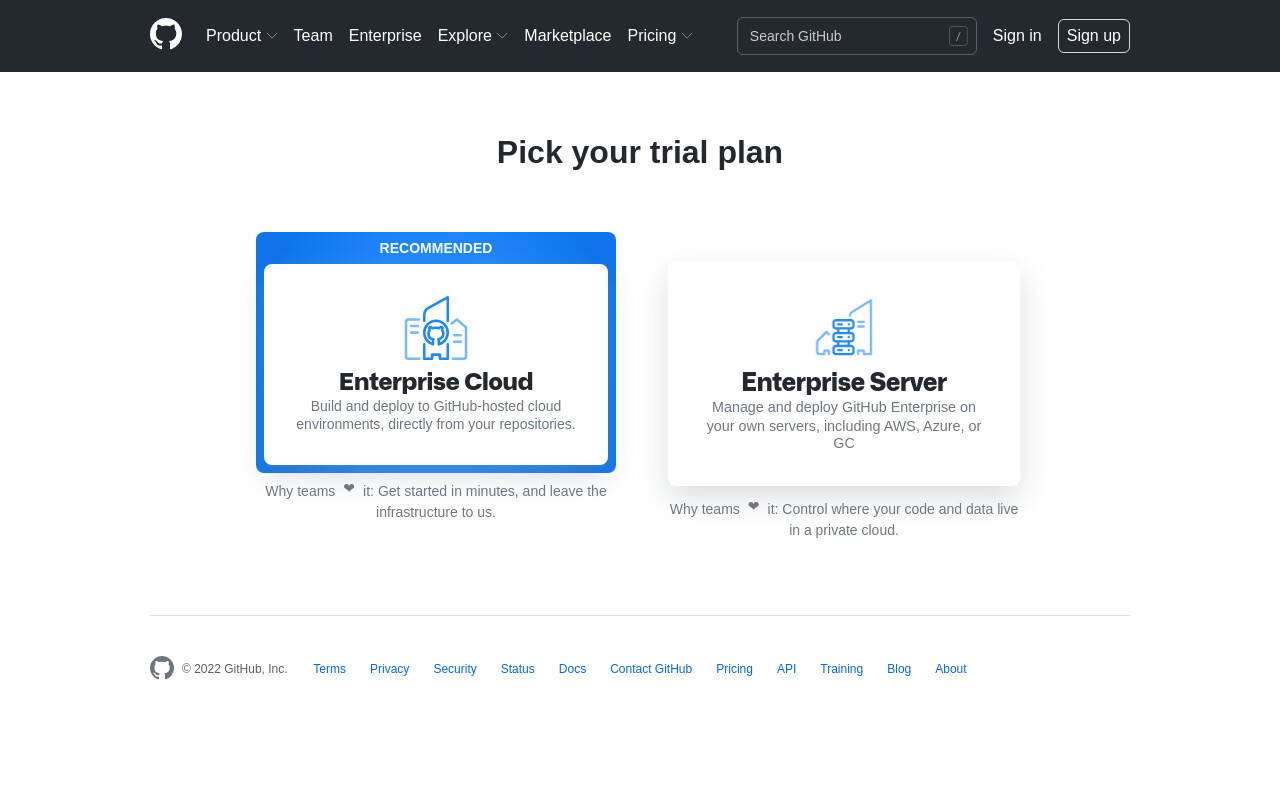Viewport: 1280px width, 800px height.
Task: Click the Enterprise Server rack icon
Action: 844,328
